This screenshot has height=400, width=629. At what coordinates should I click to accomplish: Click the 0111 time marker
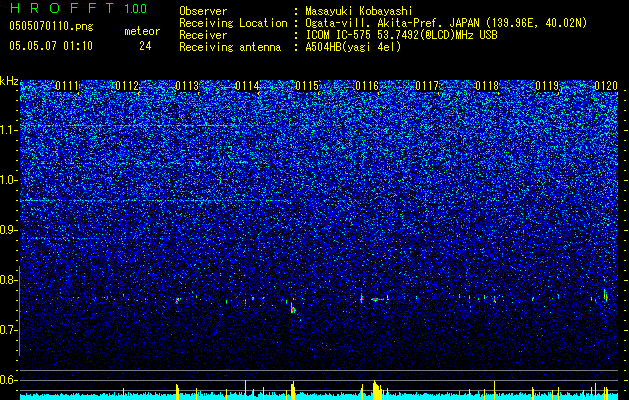(x=67, y=86)
